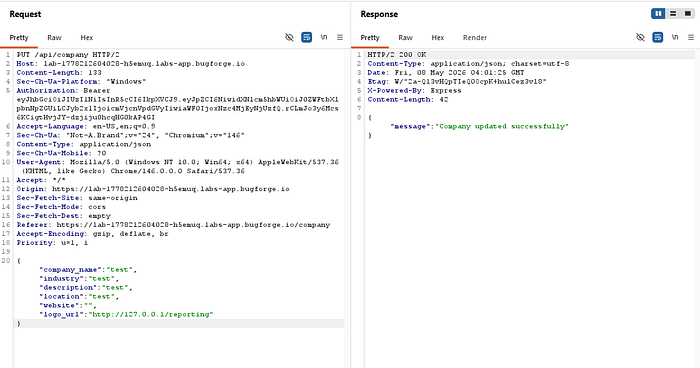The width and height of the screenshot is (700, 368).
Task: Click Priority: u=1, i header
Action: pos(52,243)
